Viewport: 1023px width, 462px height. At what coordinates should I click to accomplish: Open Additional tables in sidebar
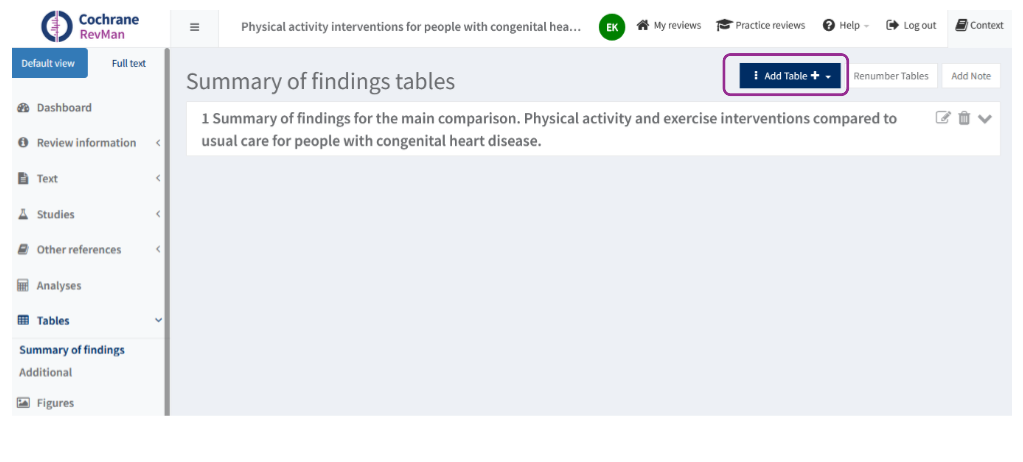[x=46, y=372]
